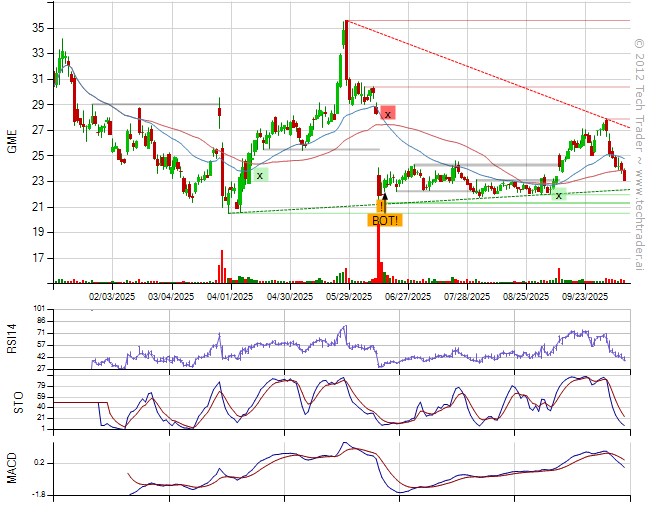Click the green x marker near 09/23/2025
657x514 pixels.
tap(559, 195)
